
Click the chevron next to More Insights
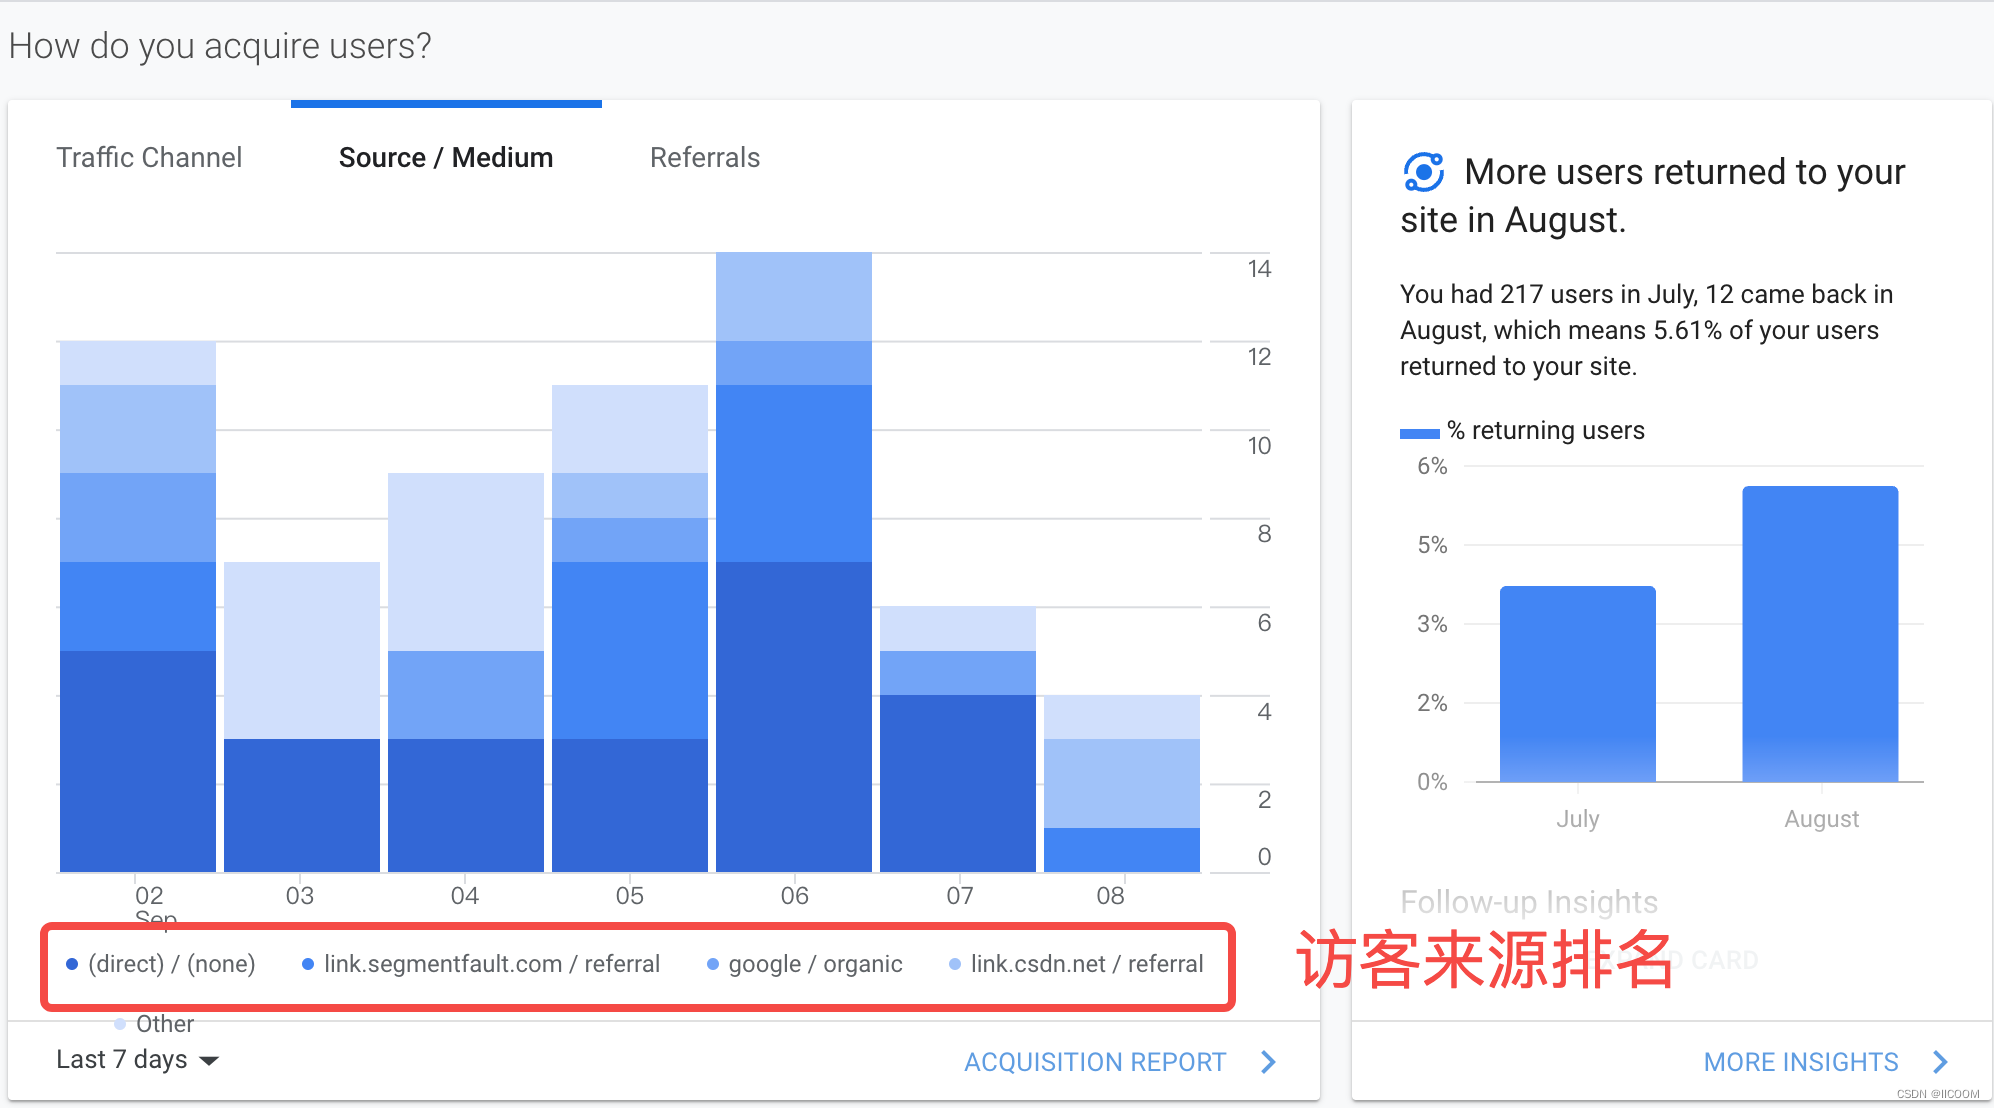point(1940,1062)
